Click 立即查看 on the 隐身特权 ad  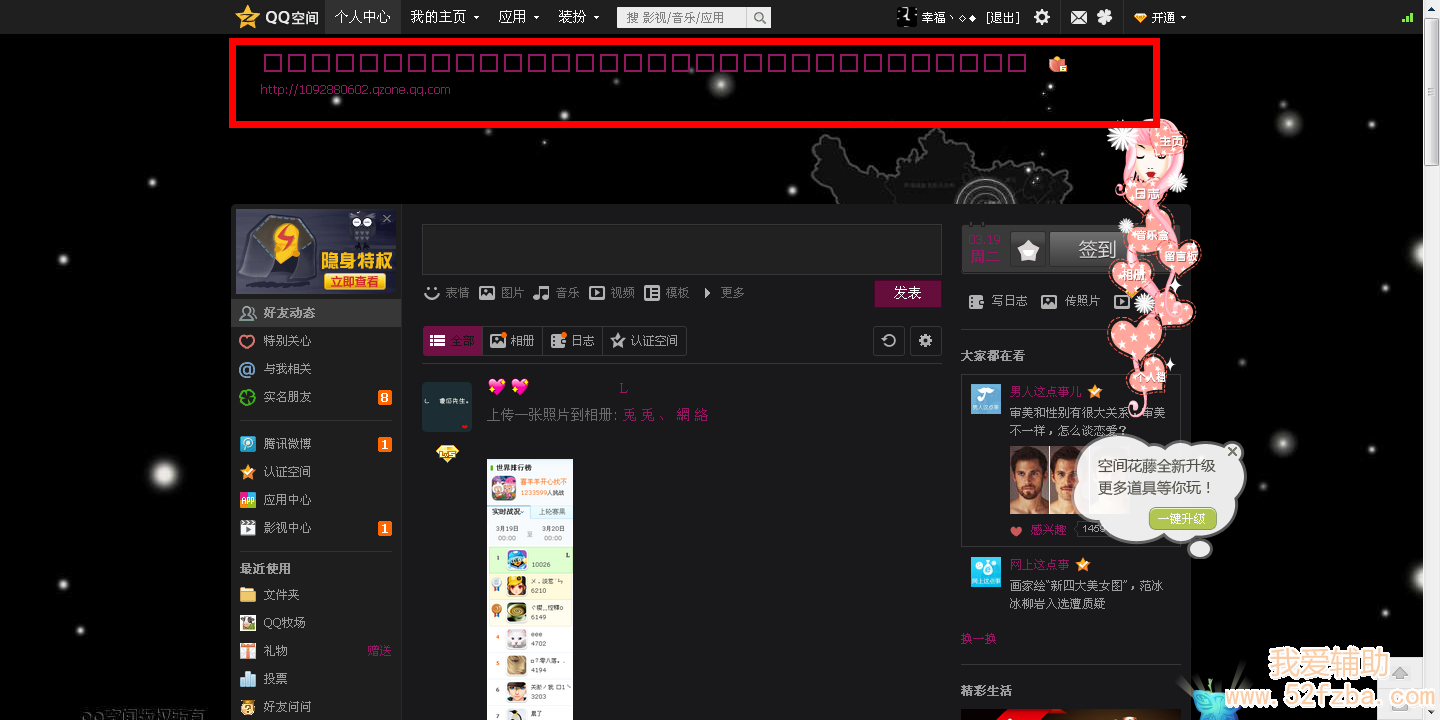pos(354,282)
